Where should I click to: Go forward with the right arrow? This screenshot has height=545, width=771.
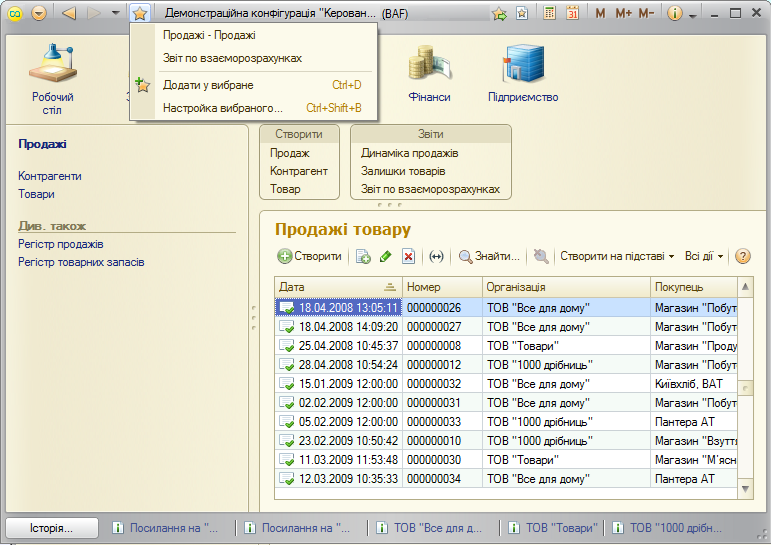click(x=94, y=13)
